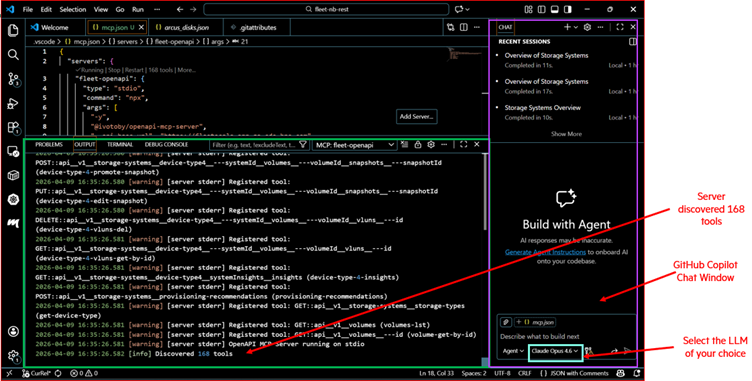Toggle the secondary side bar

pyautogui.click(x=568, y=9)
